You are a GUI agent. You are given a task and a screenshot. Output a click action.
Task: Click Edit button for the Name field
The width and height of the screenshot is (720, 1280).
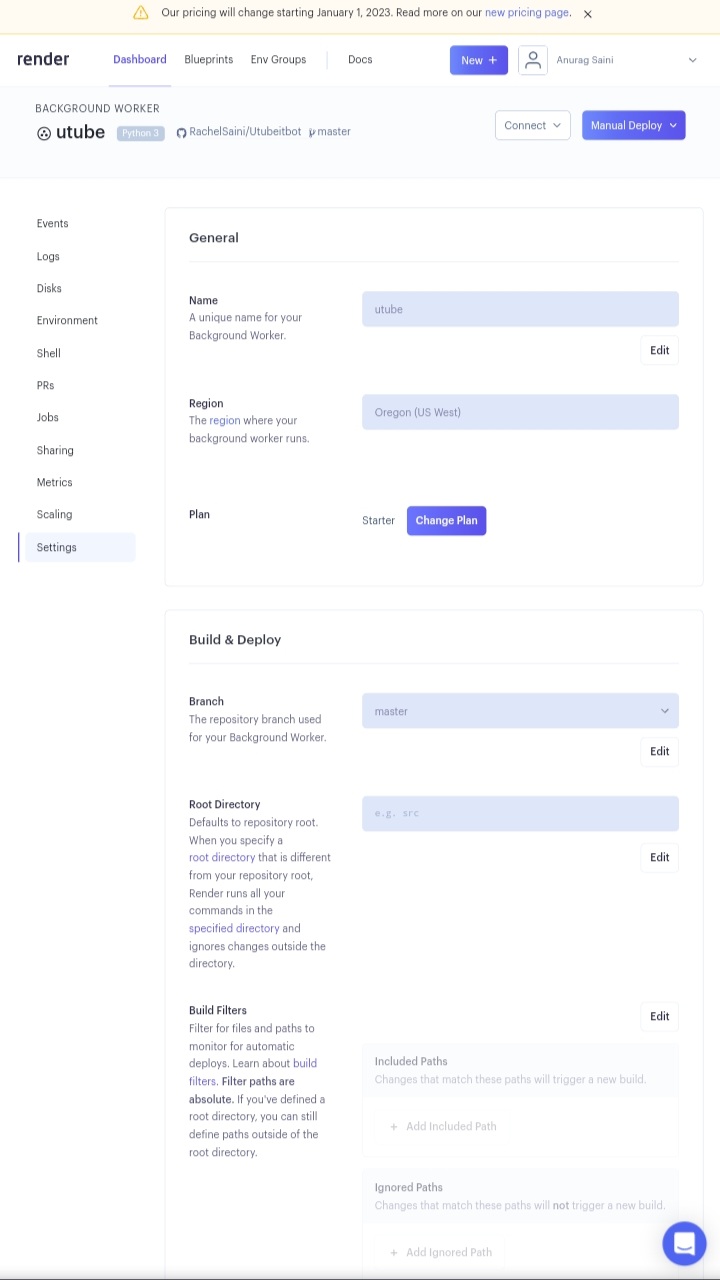pyautogui.click(x=659, y=350)
